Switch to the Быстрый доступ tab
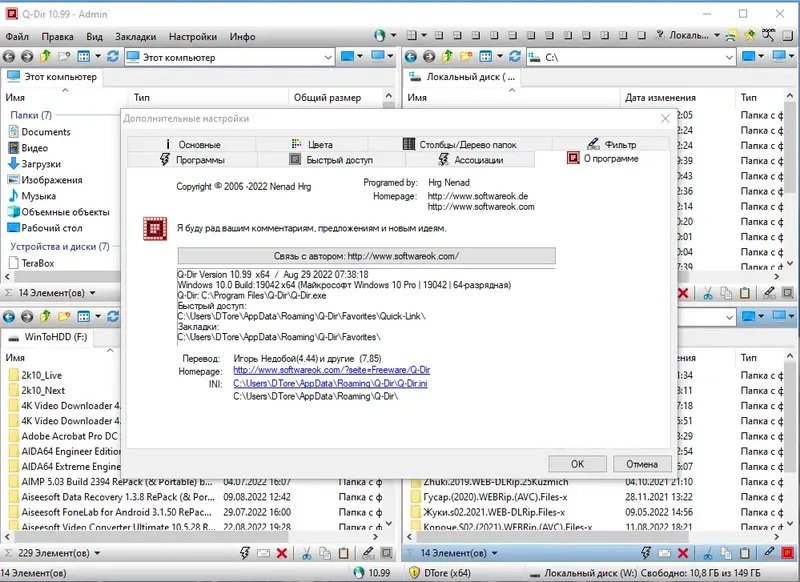Screen dimensions: 800x582 coord(332,160)
